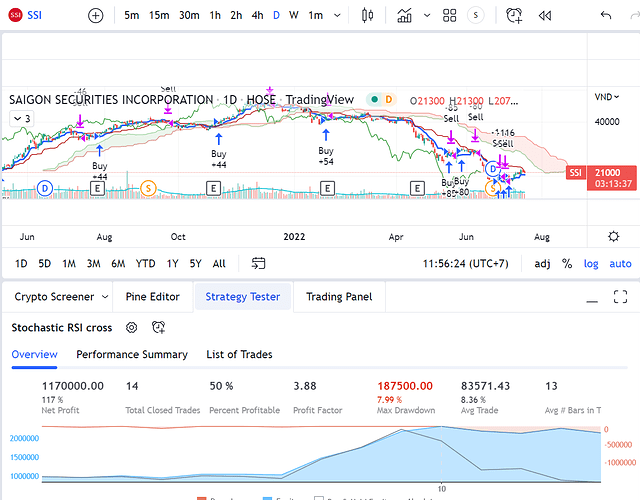640x500 pixels.
Task: Expand the timeframe list after 1m
Action: pyautogui.click(x=338, y=15)
